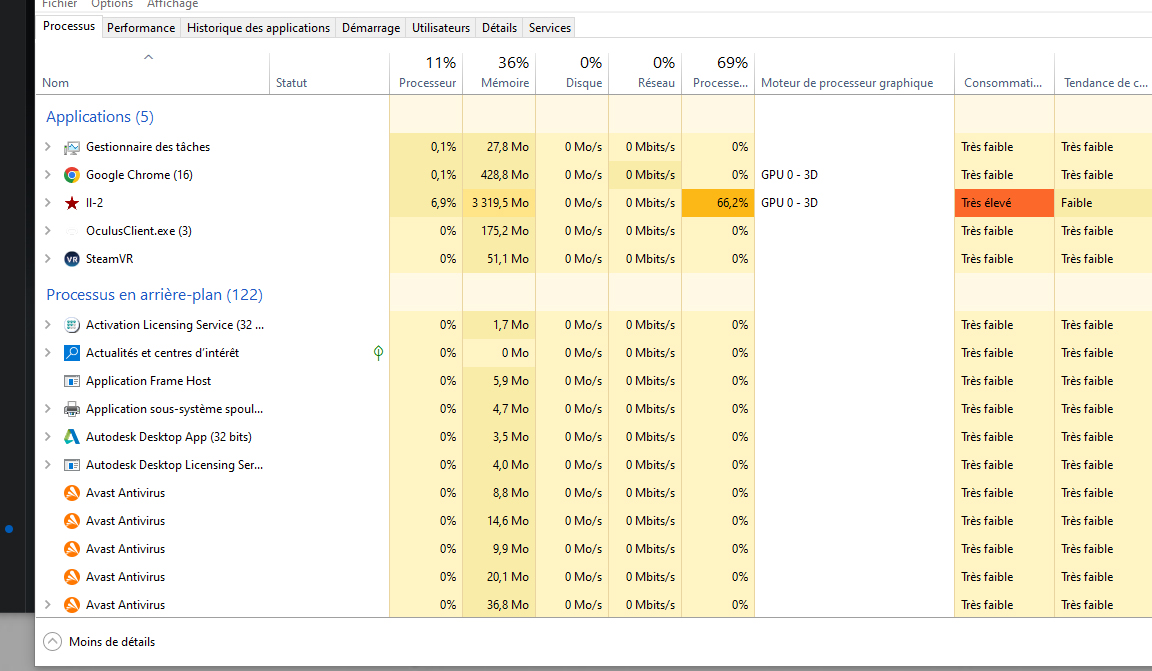This screenshot has width=1152, height=671.
Task: Click the Gestionnaire des tâches app icon
Action: [71, 148]
